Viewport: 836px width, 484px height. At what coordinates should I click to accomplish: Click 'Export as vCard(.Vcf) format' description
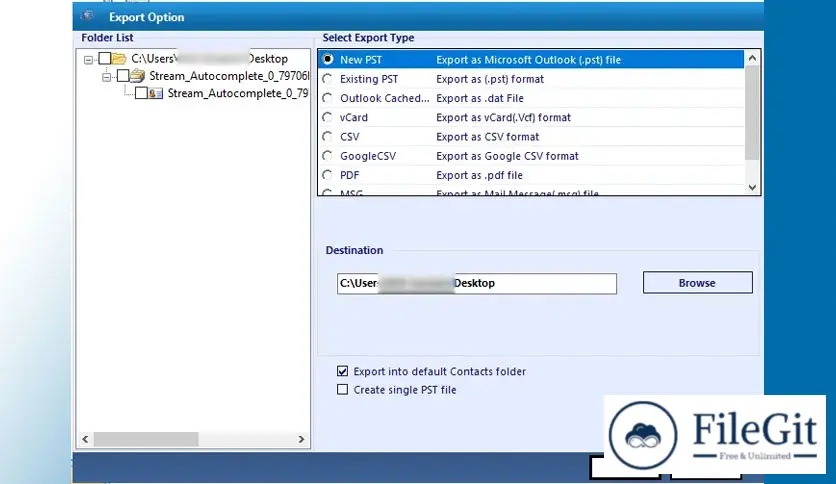click(x=503, y=117)
